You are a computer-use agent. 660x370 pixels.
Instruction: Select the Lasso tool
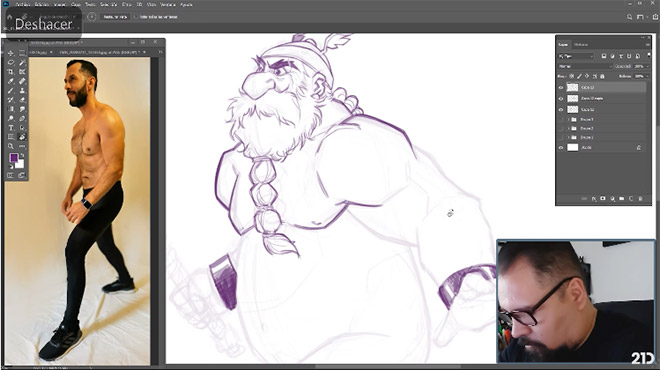point(11,63)
